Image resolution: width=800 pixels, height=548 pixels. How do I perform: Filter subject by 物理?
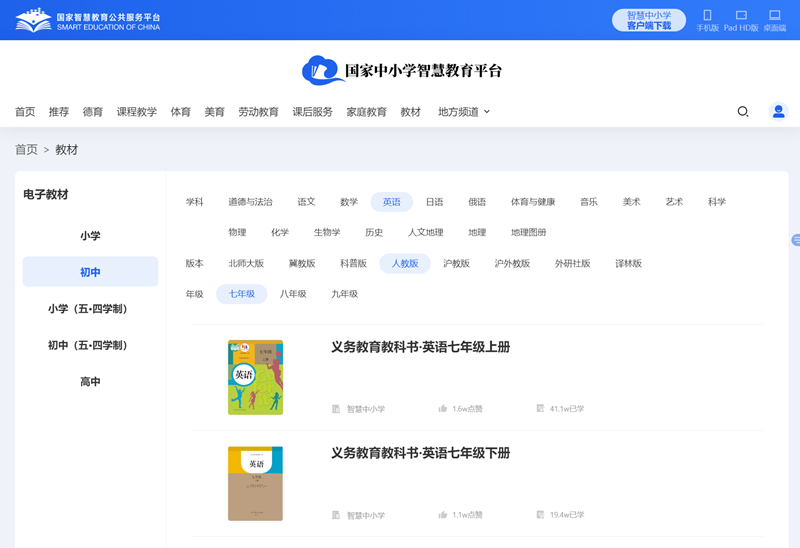(237, 233)
